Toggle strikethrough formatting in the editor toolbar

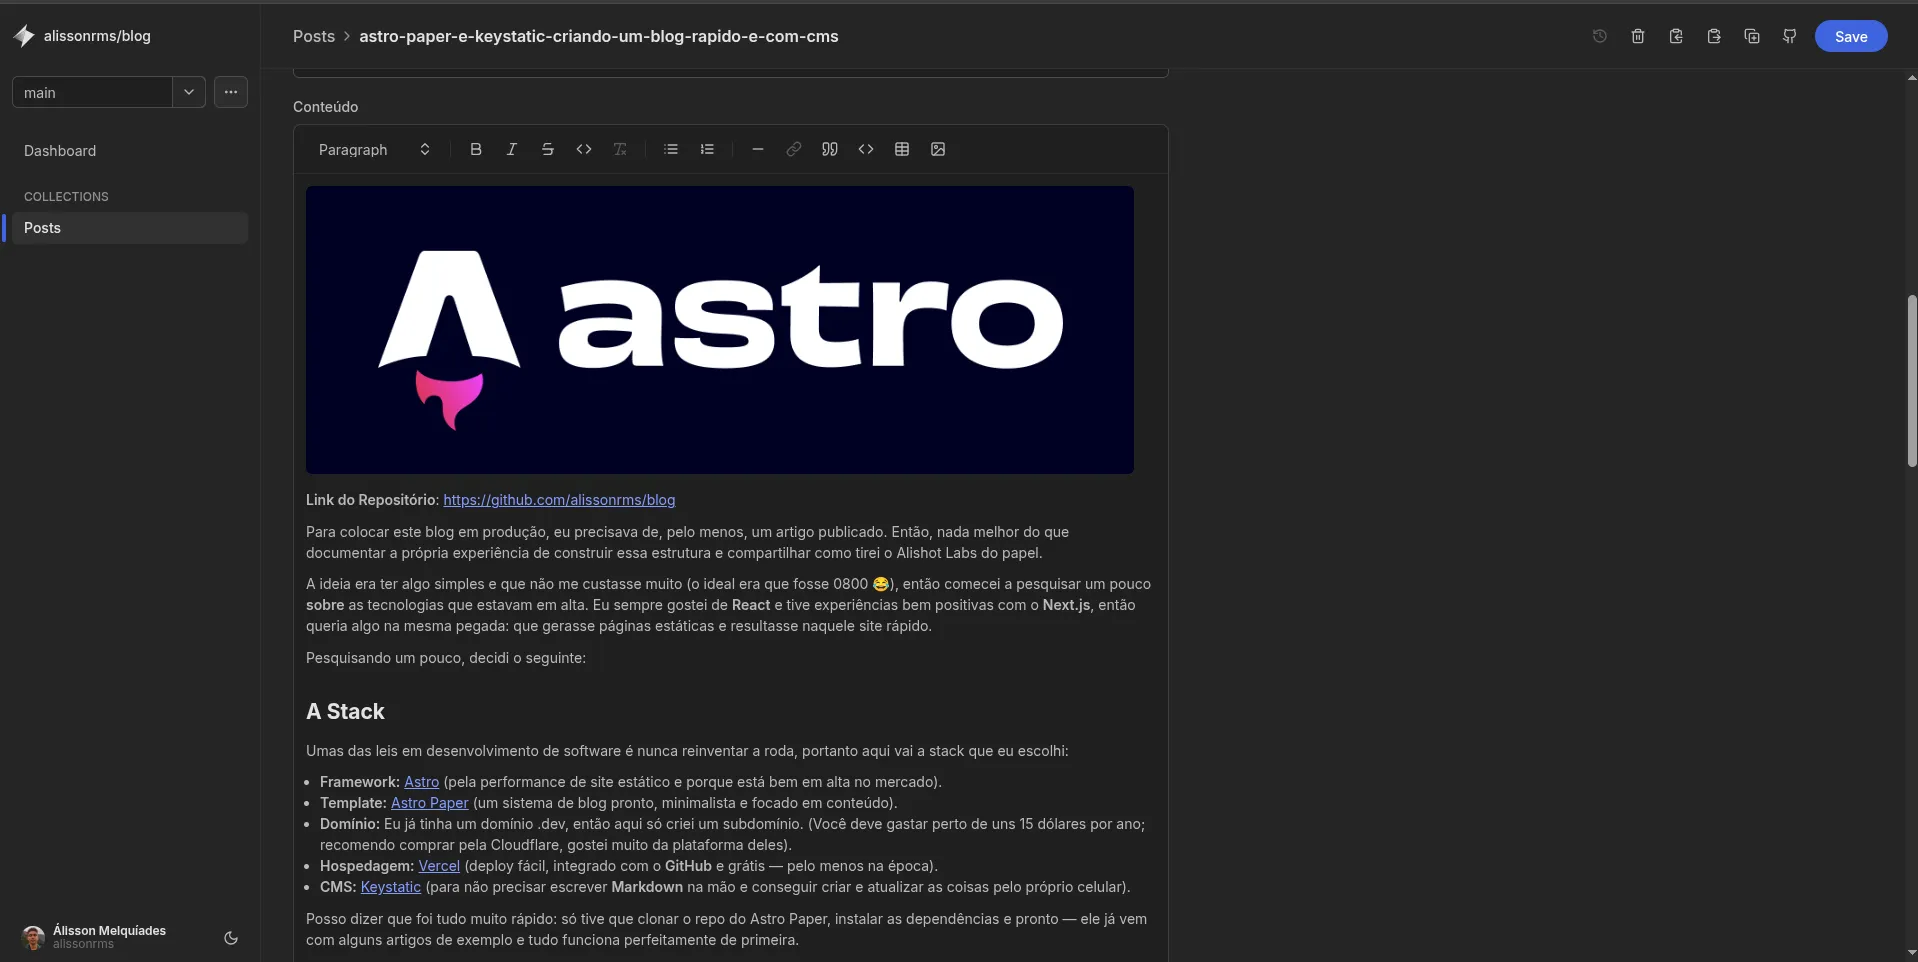[548, 149]
